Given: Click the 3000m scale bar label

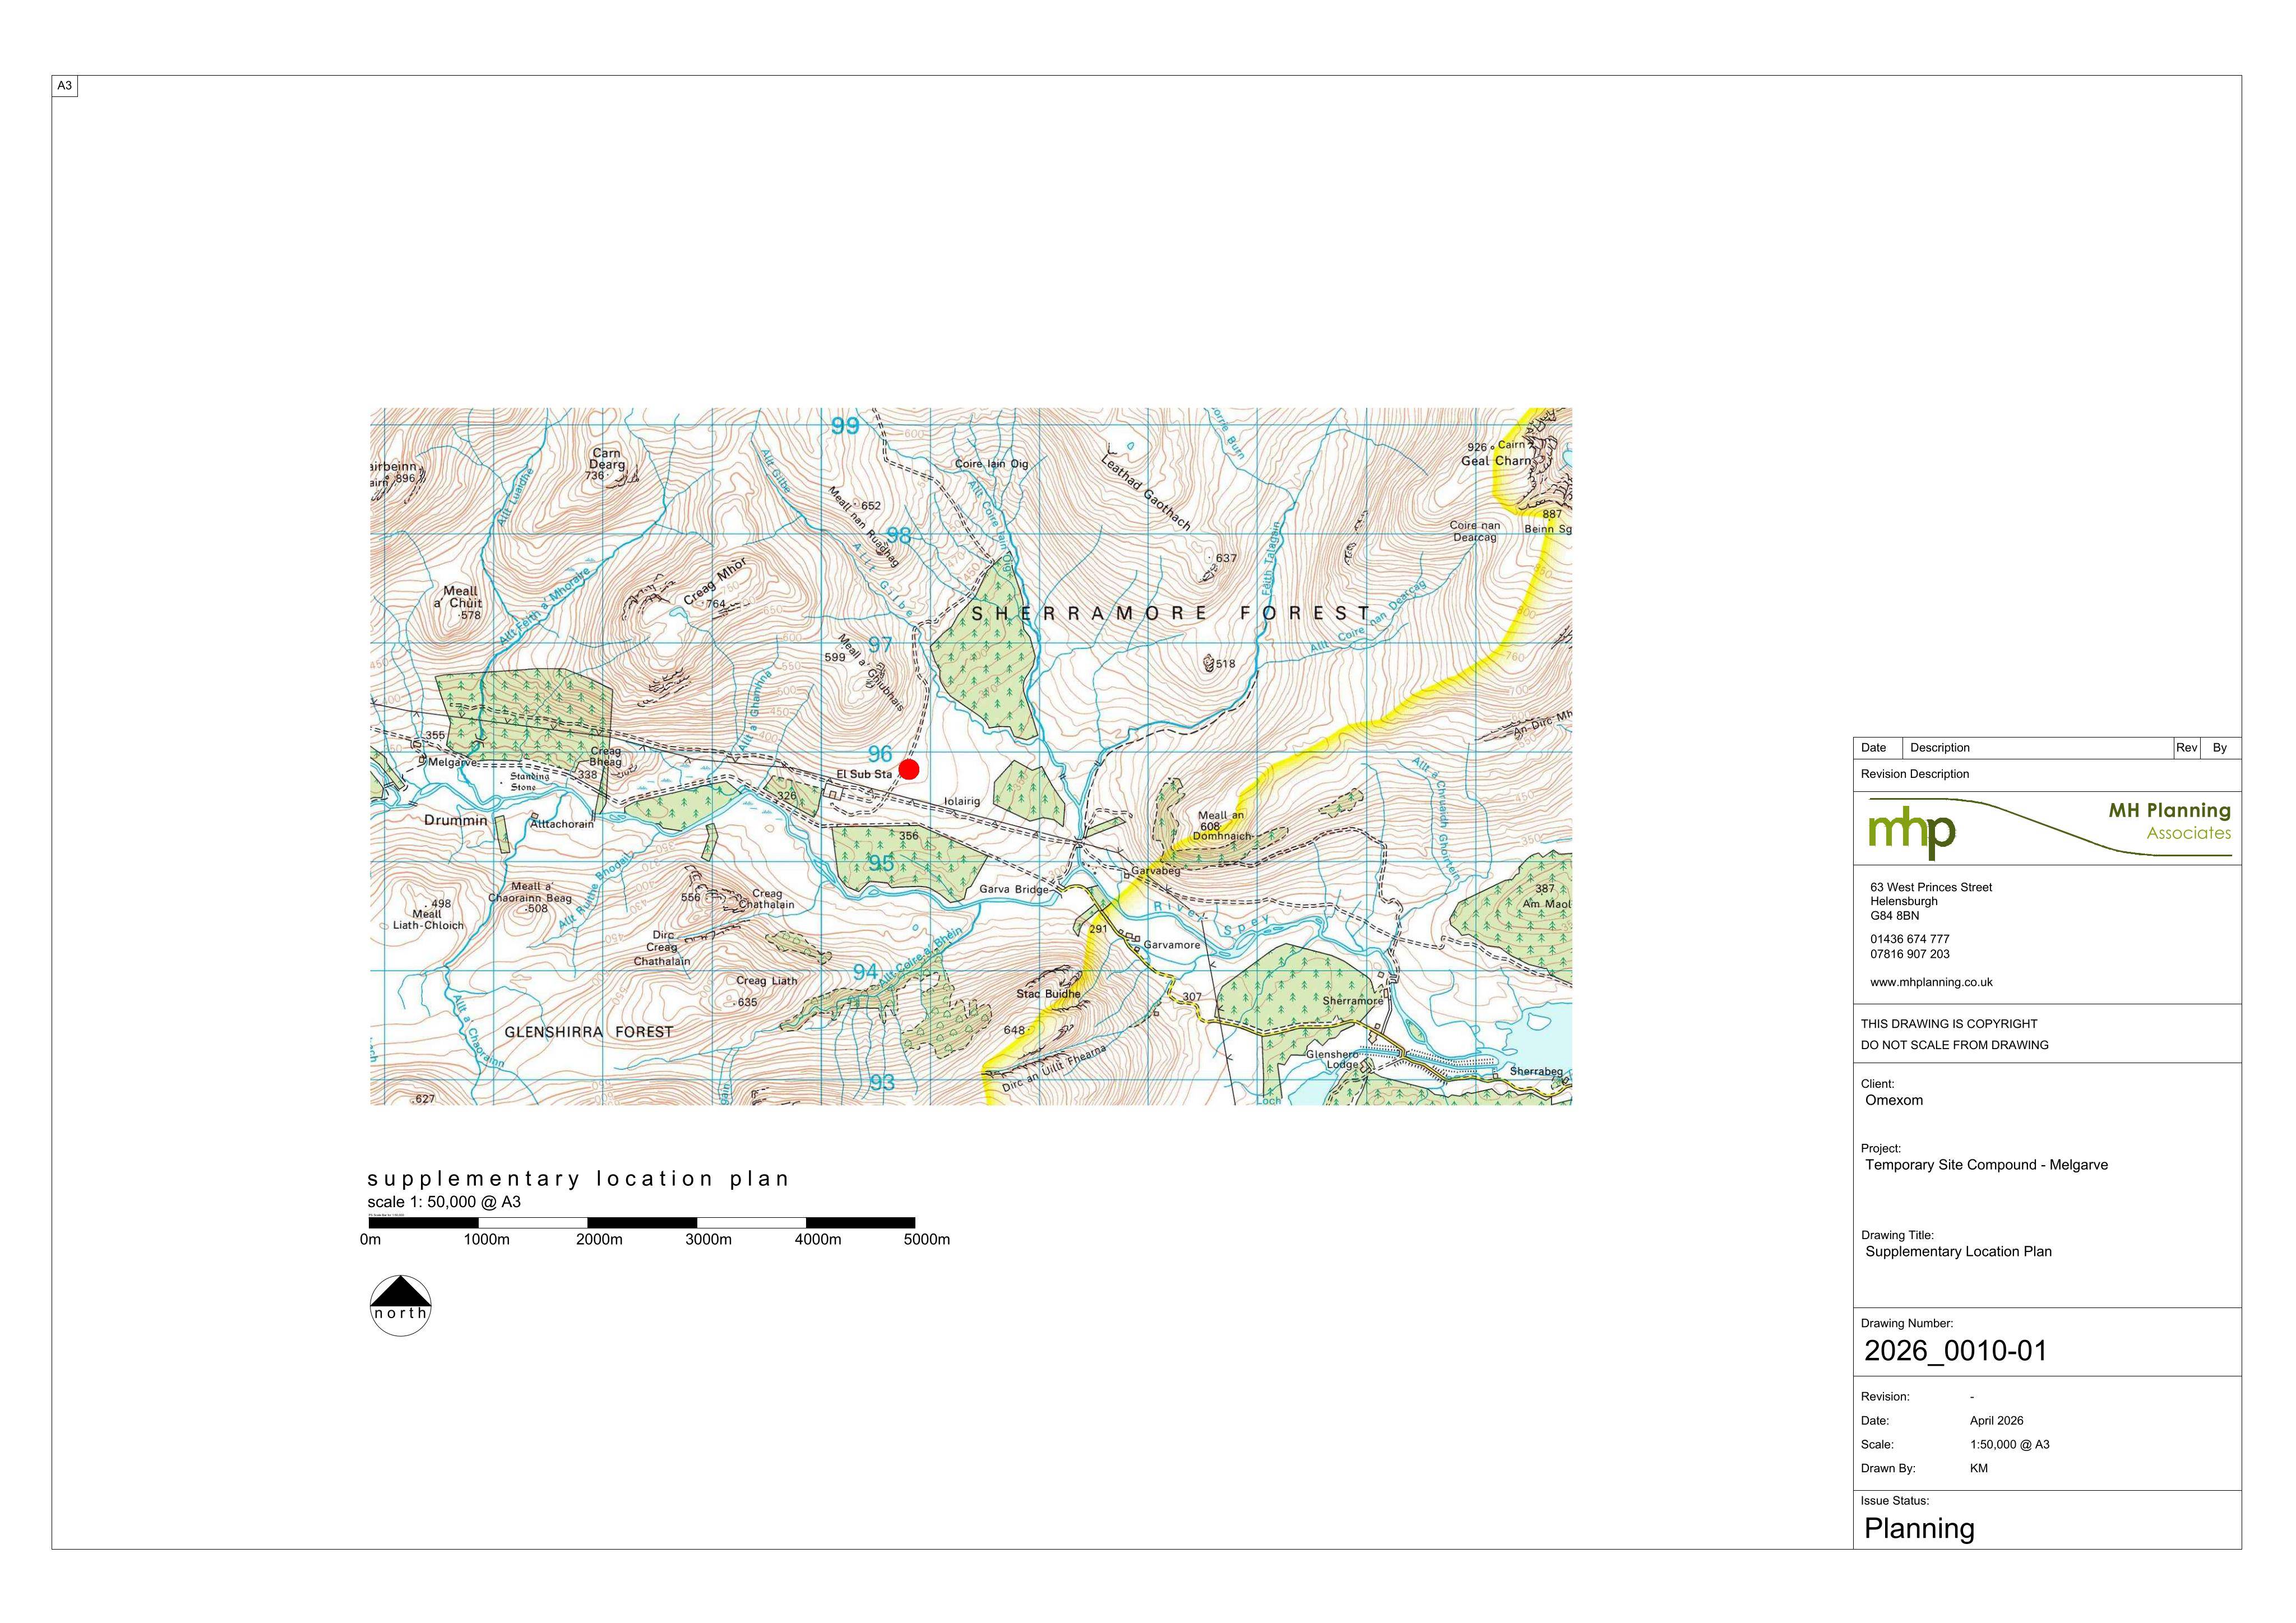Looking at the screenshot, I should tap(709, 1240).
